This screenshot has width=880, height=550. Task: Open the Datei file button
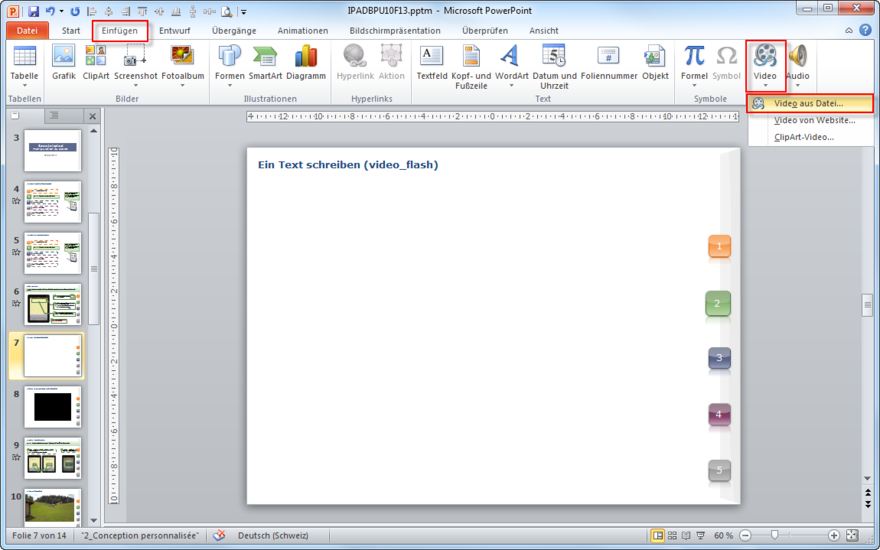coord(27,31)
